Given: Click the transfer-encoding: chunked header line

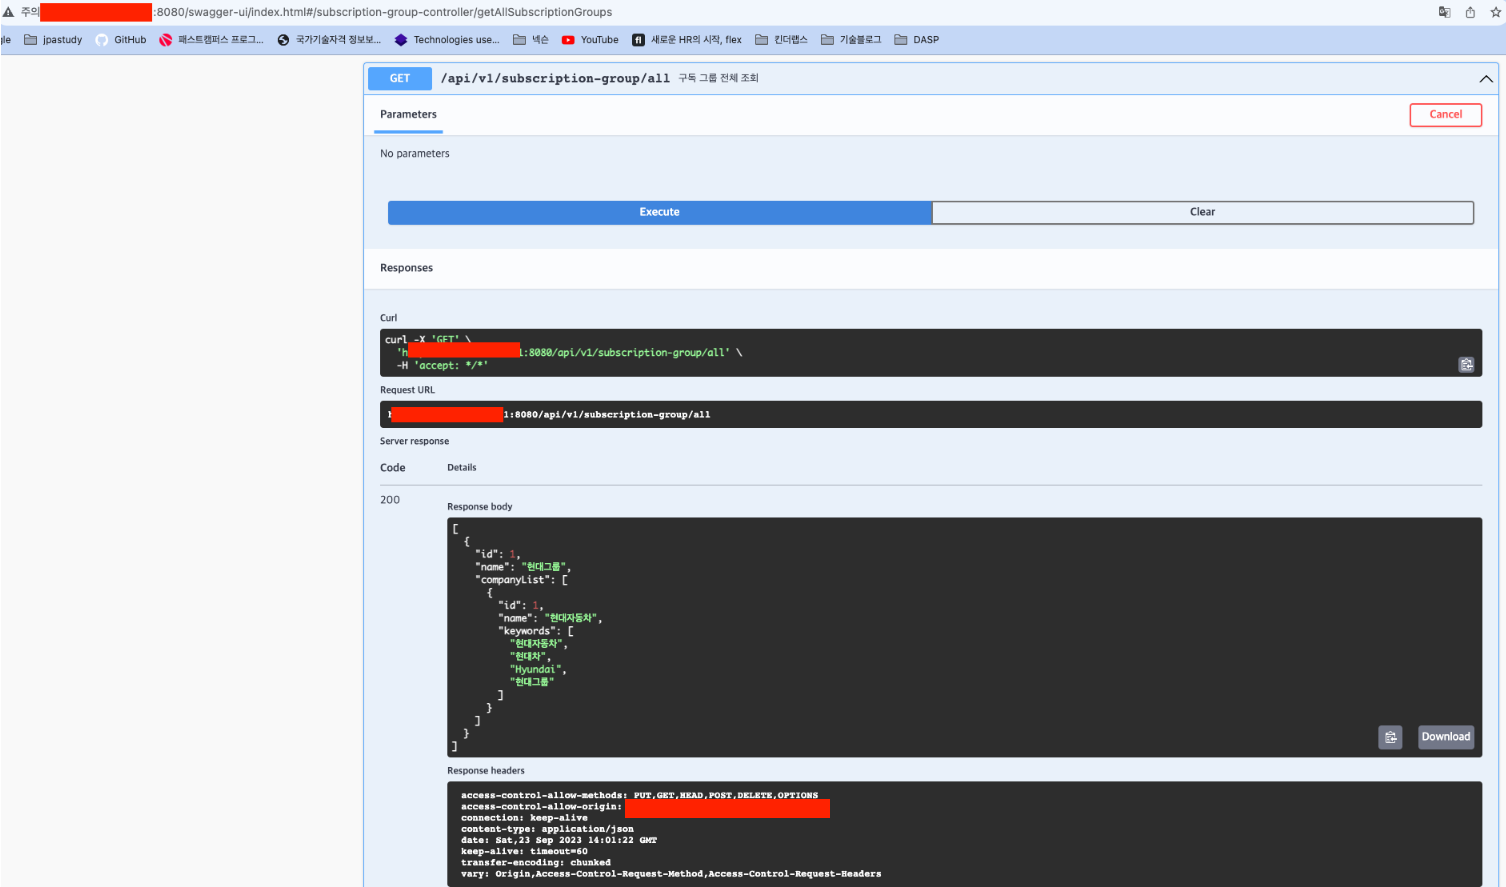Looking at the screenshot, I should point(536,862).
